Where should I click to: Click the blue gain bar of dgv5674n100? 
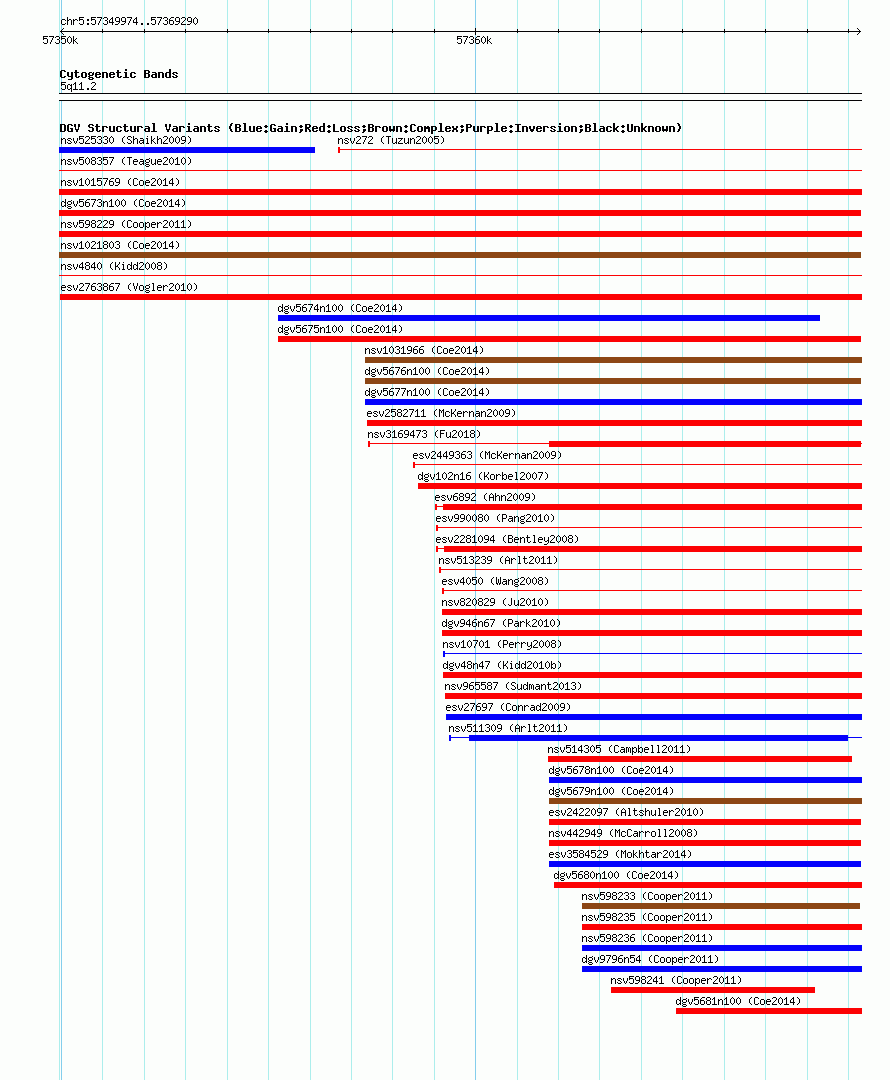click(x=549, y=318)
